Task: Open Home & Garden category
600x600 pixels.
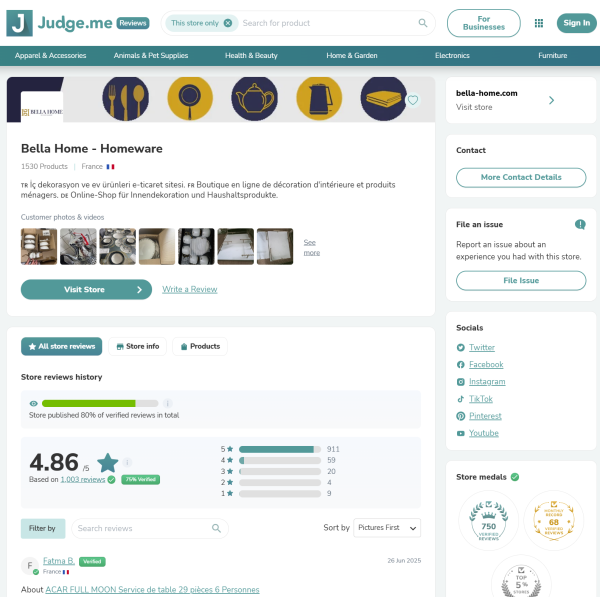Action: 352,55
